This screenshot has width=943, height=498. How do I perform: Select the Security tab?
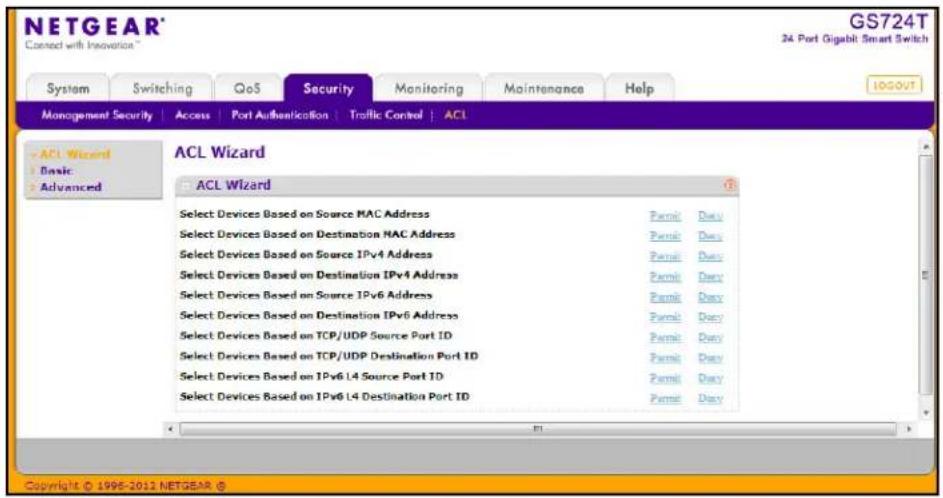[328, 88]
